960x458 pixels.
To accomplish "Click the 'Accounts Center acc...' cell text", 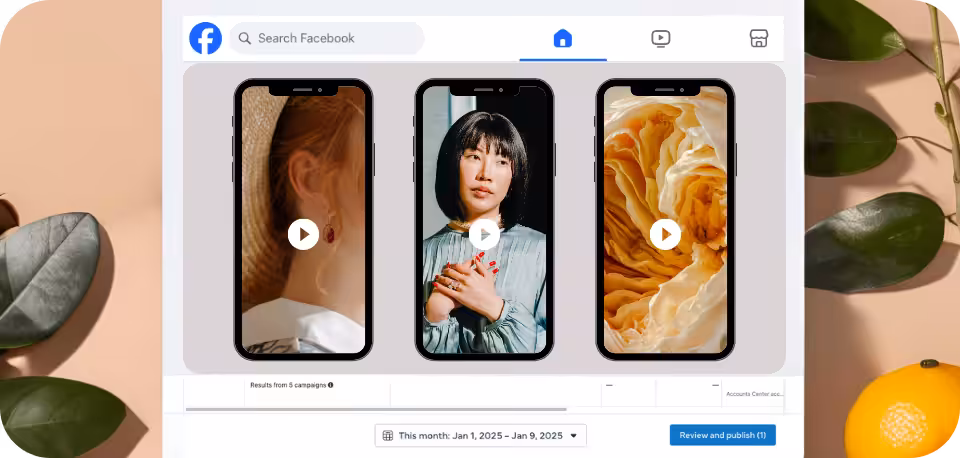I will point(754,394).
